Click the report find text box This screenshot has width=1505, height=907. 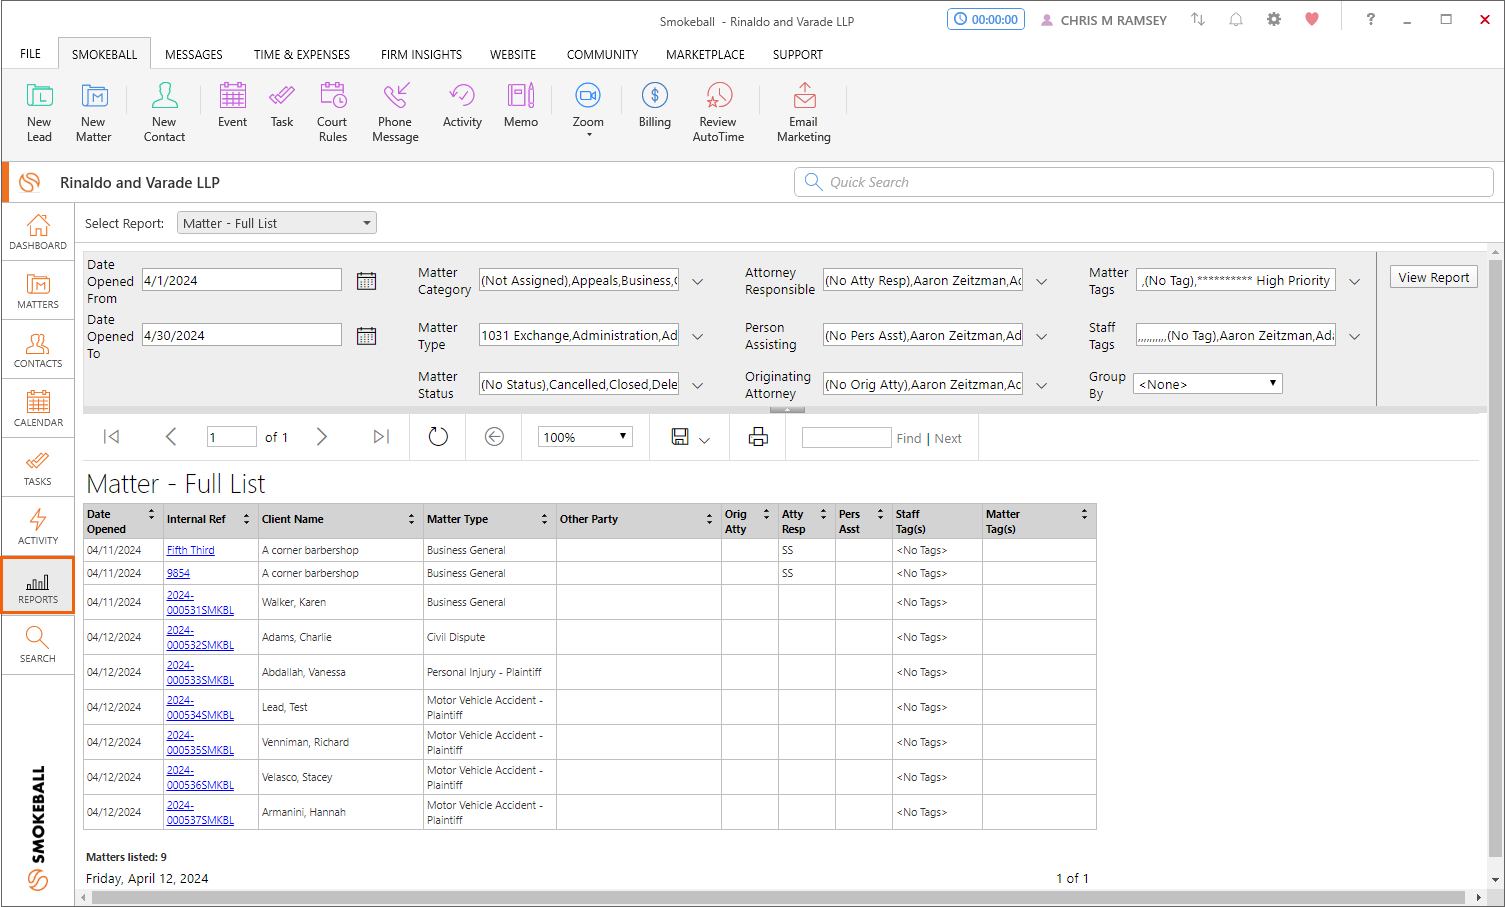(x=846, y=438)
